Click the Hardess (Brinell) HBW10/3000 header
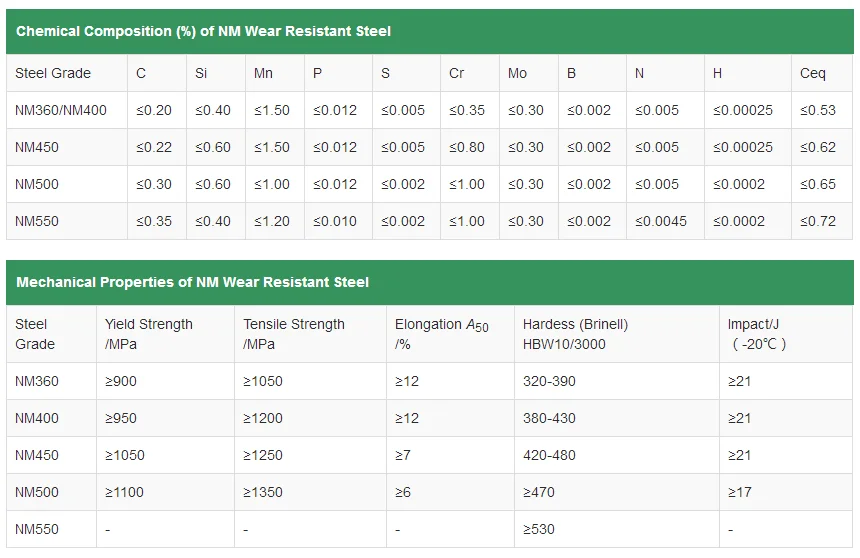This screenshot has width=860, height=558. click(575, 334)
